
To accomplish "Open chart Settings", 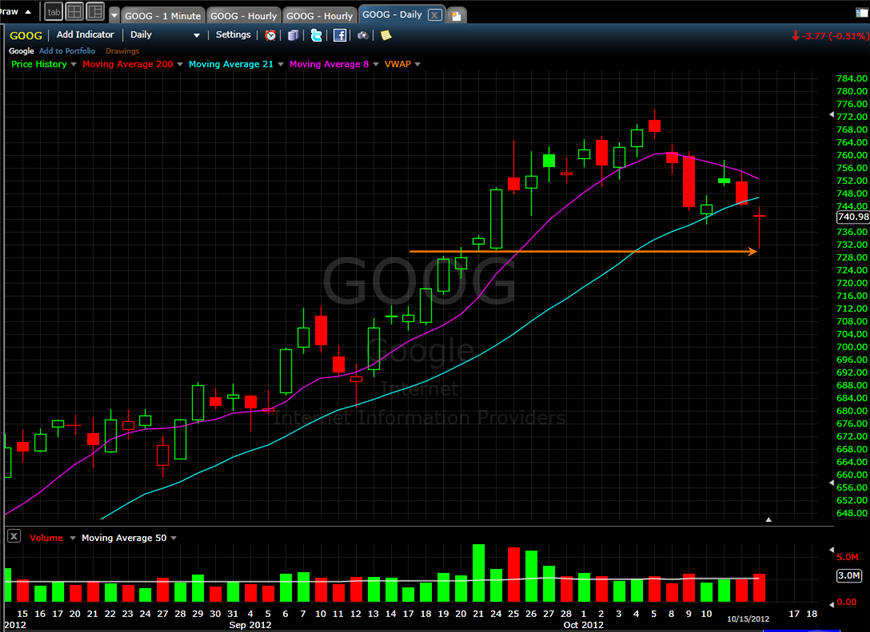I will click(233, 34).
